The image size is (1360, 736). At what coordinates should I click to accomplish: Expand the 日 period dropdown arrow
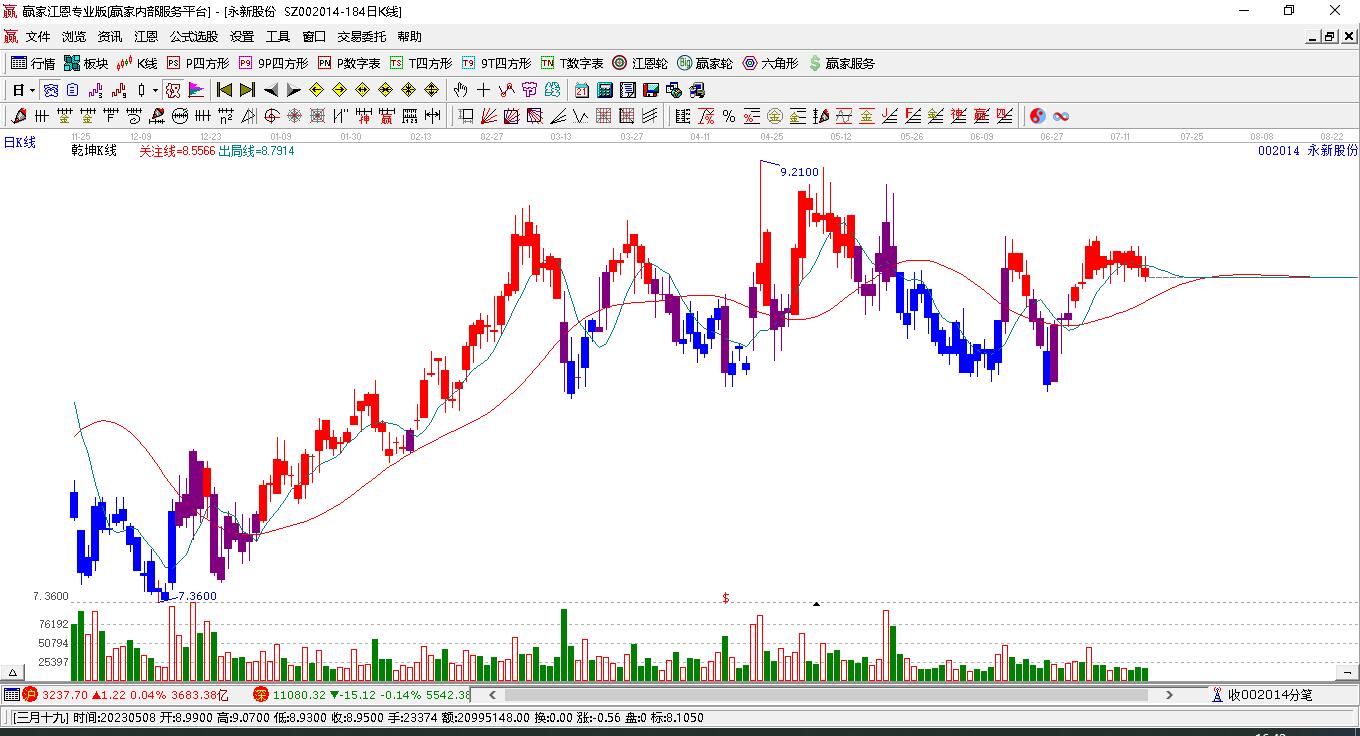pos(32,90)
